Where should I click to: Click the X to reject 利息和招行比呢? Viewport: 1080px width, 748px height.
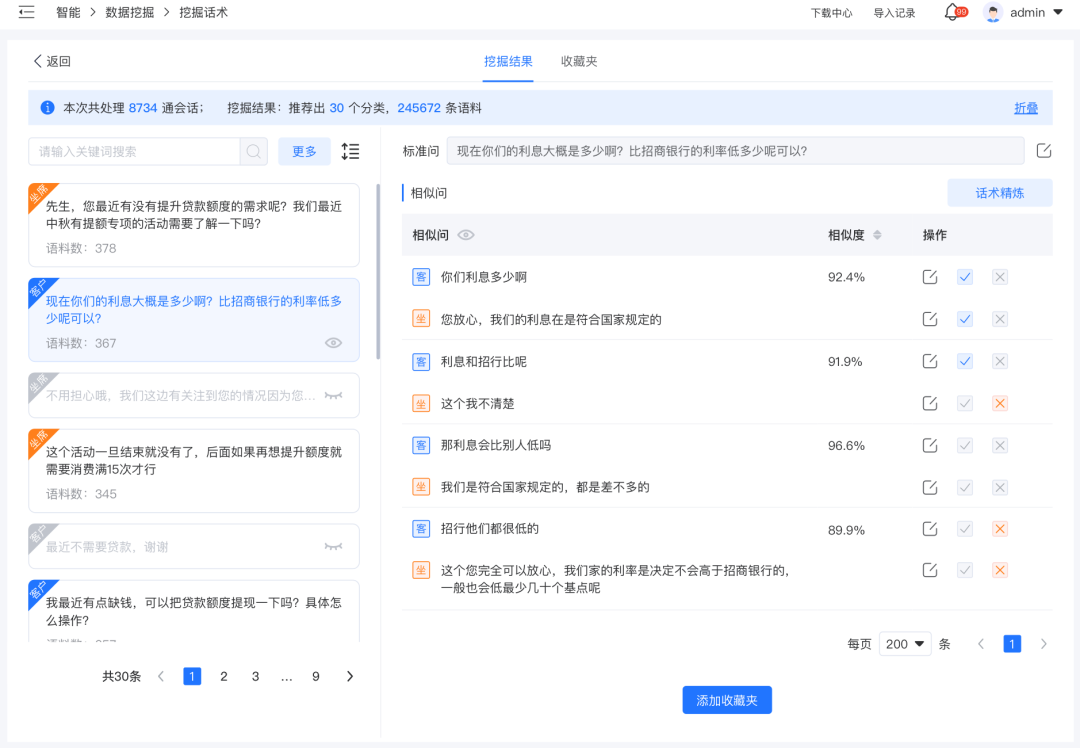[999, 361]
